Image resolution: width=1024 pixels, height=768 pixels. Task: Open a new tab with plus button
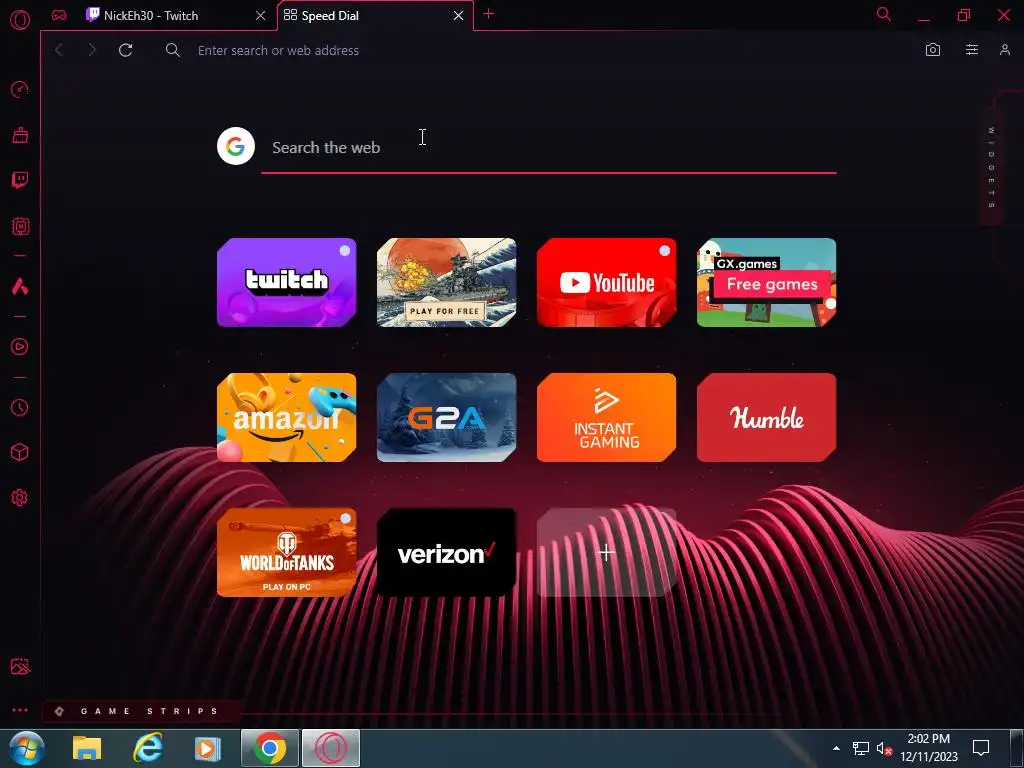pyautogui.click(x=488, y=14)
